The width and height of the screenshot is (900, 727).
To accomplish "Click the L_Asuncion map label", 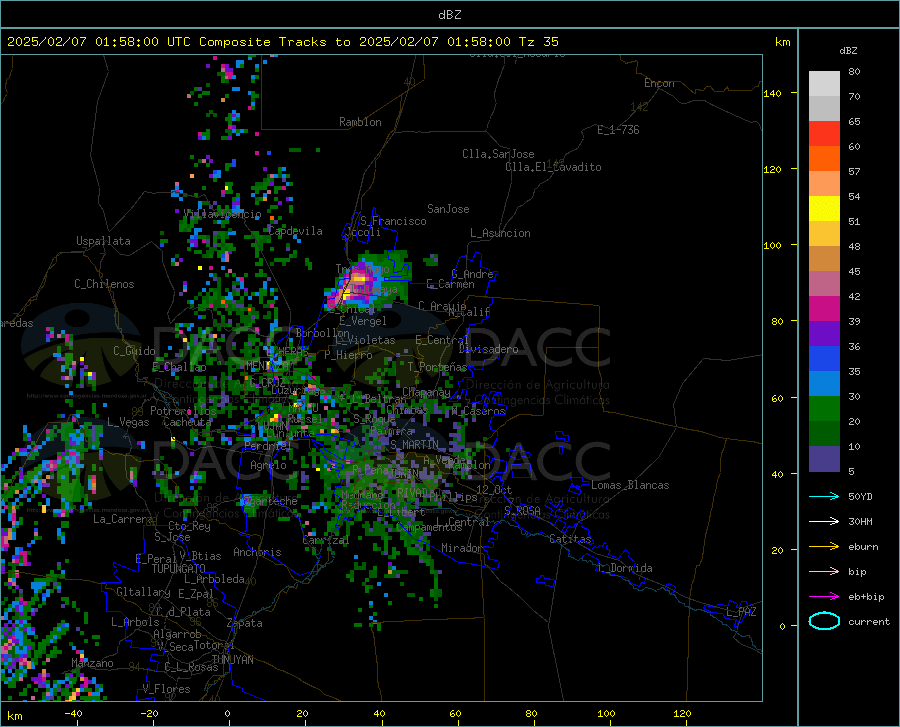I will pyautogui.click(x=500, y=233).
